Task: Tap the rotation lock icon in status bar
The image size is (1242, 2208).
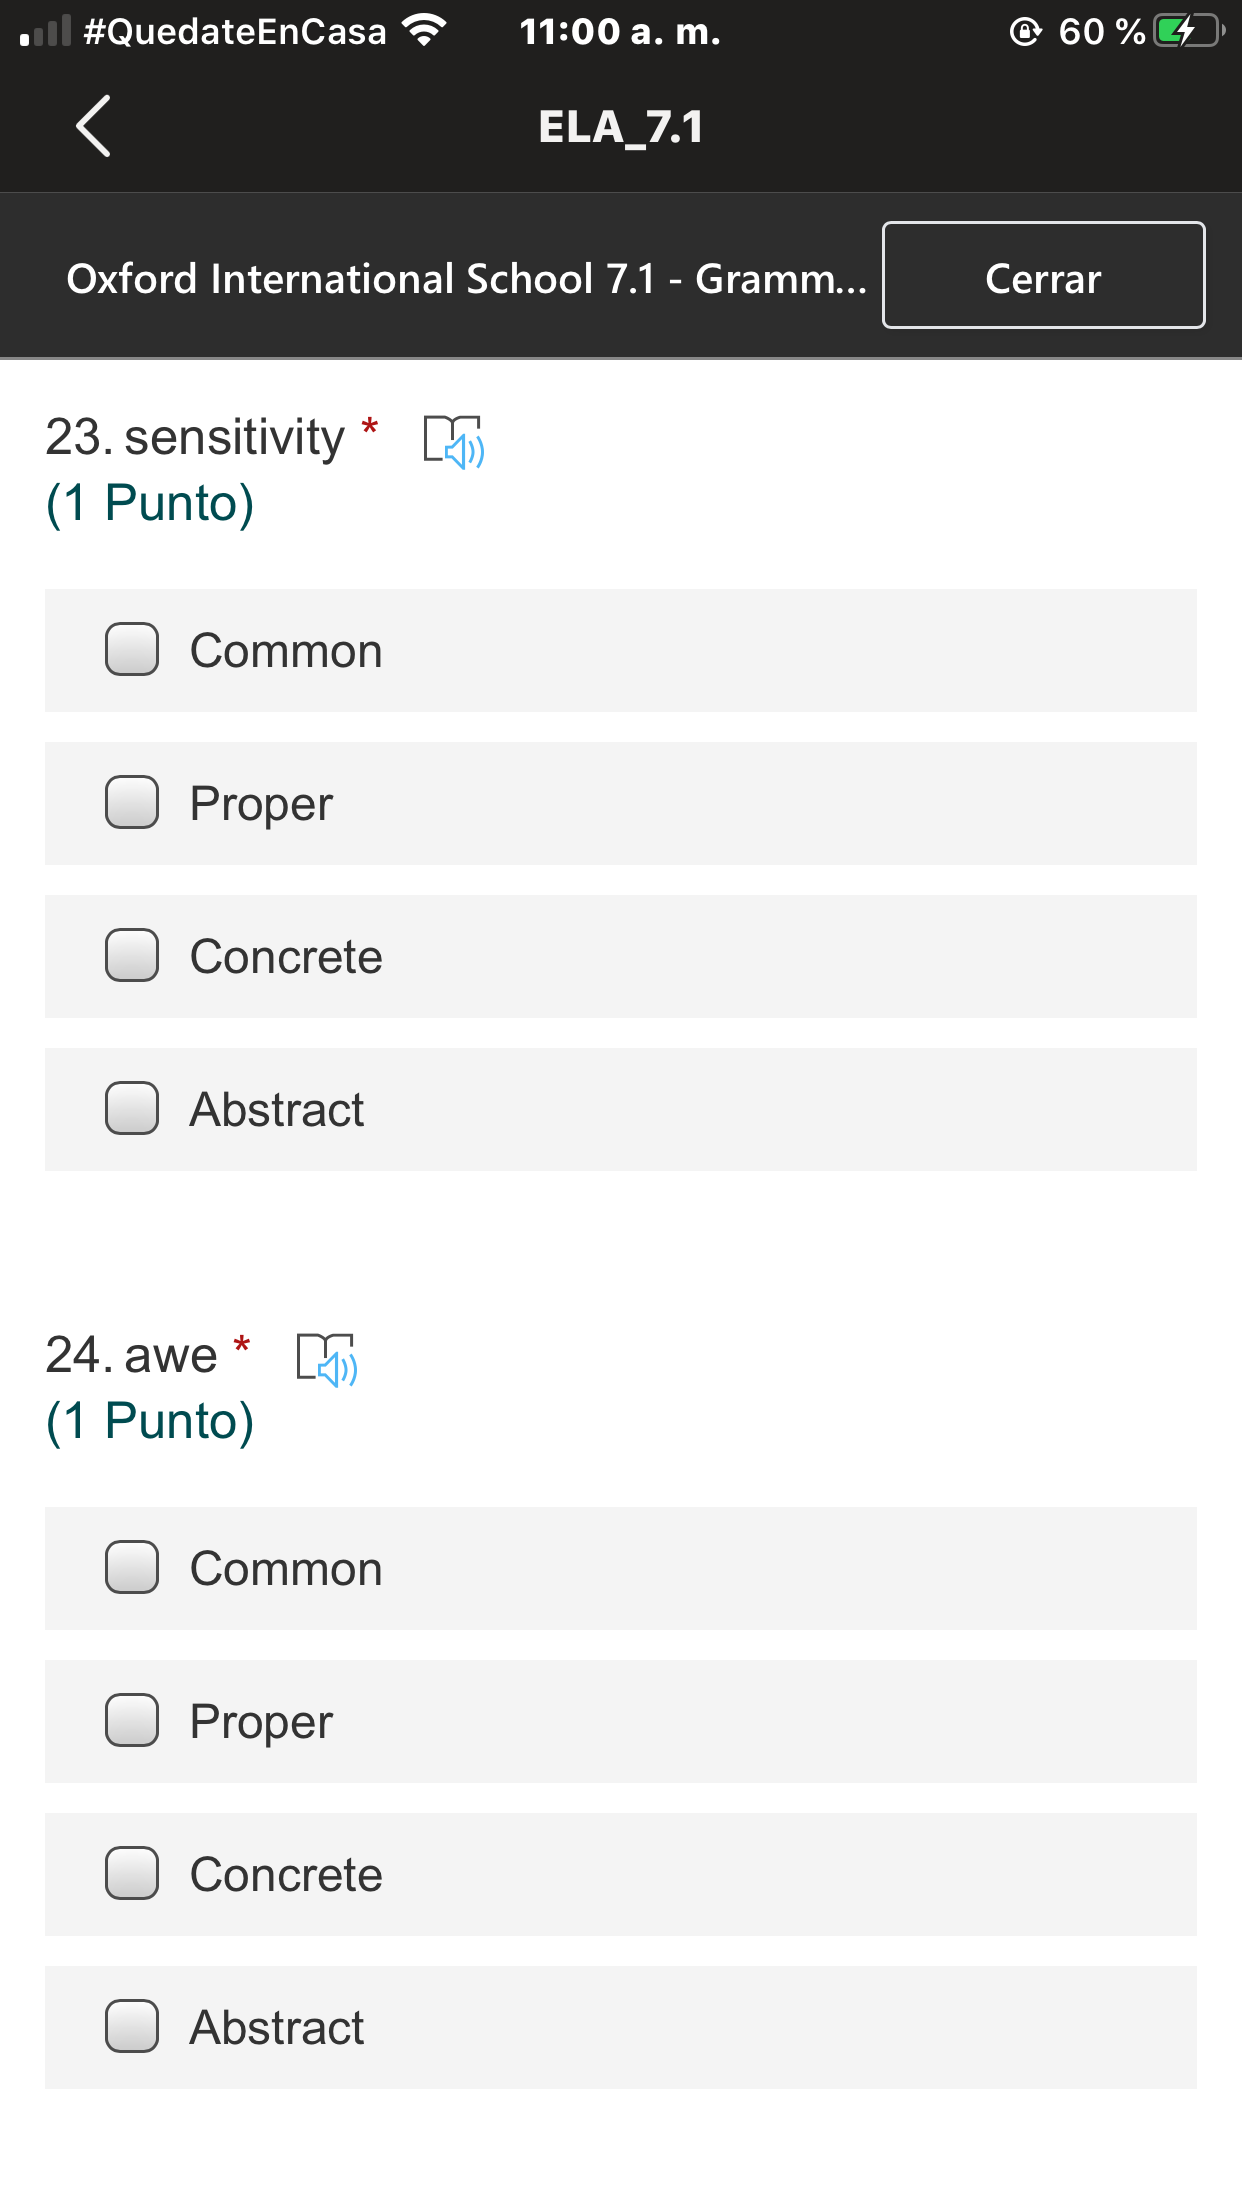Action: 1025,32
